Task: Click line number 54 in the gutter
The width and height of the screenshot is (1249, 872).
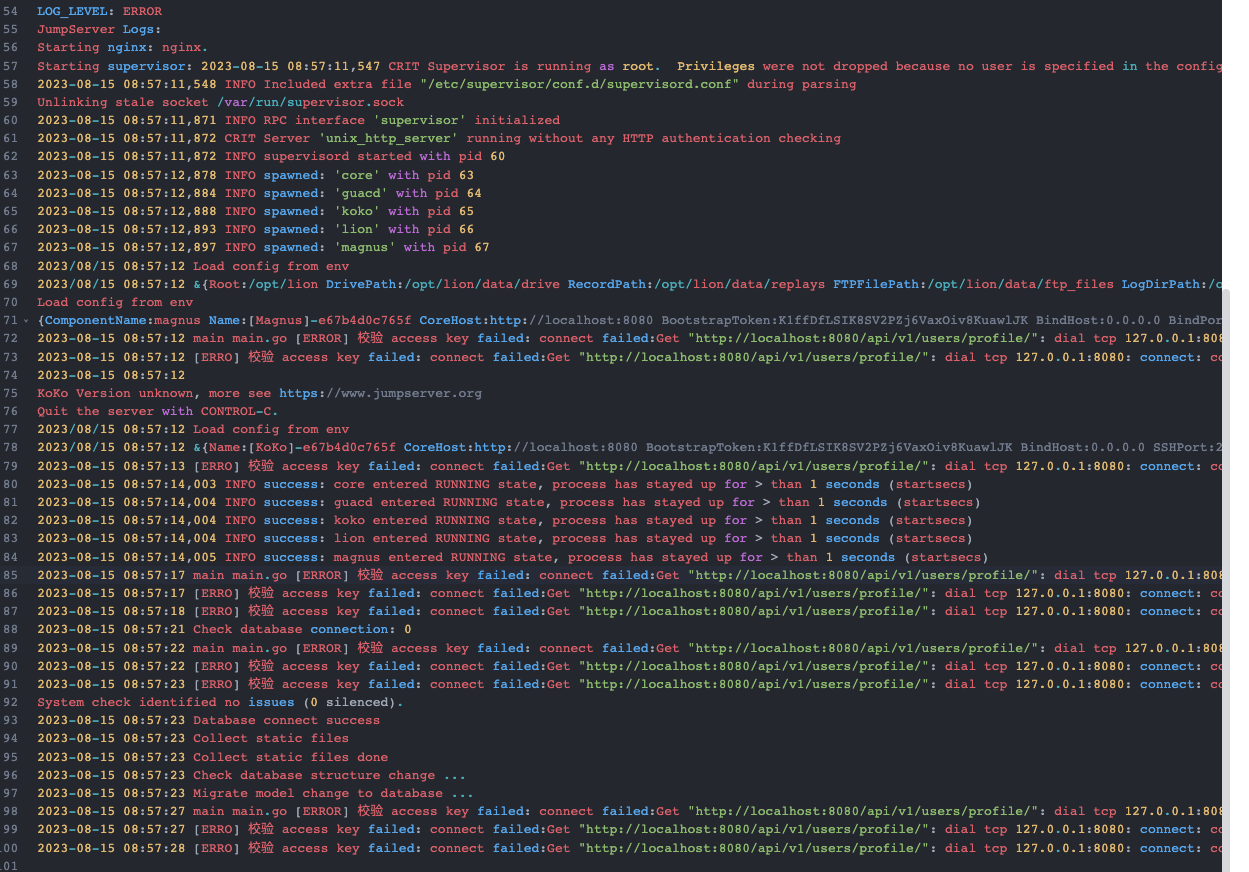Action: coord(10,11)
